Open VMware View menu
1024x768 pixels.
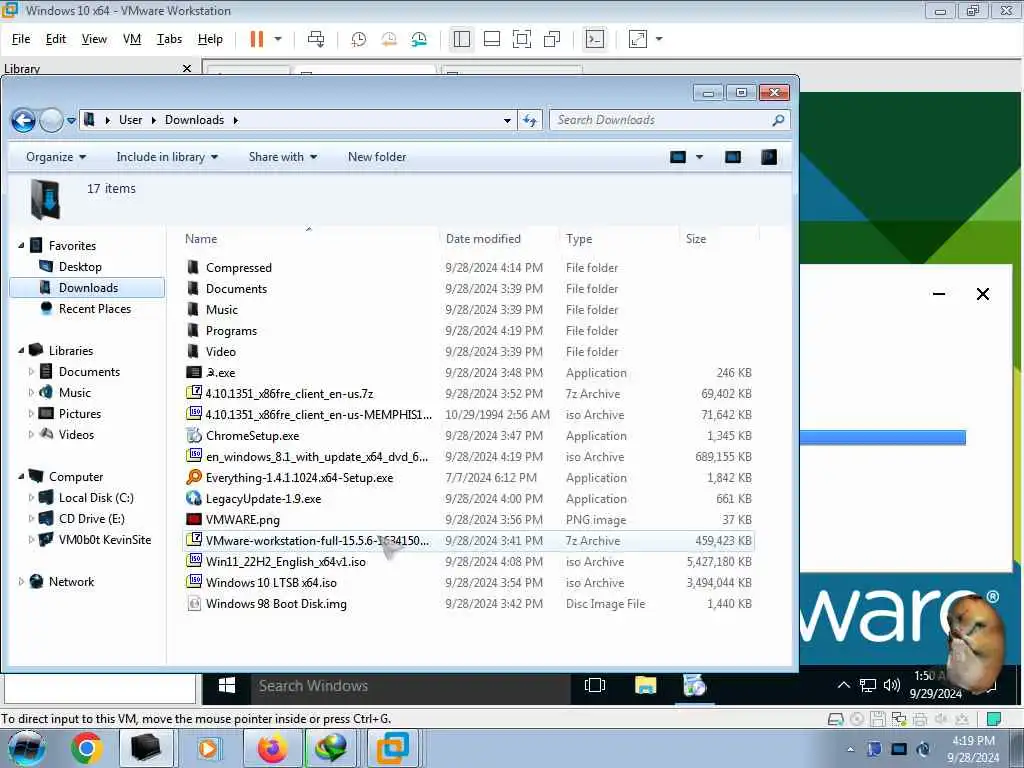pos(94,39)
